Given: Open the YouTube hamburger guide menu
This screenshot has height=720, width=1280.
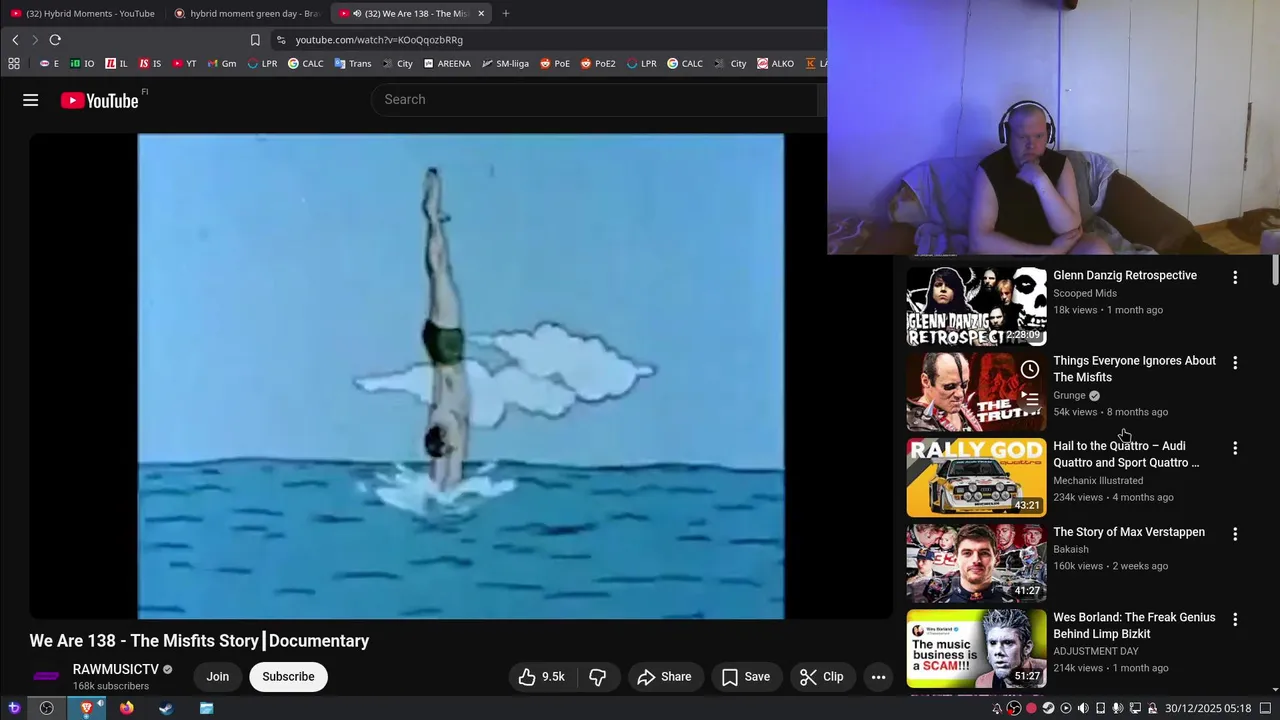Looking at the screenshot, I should (x=31, y=100).
